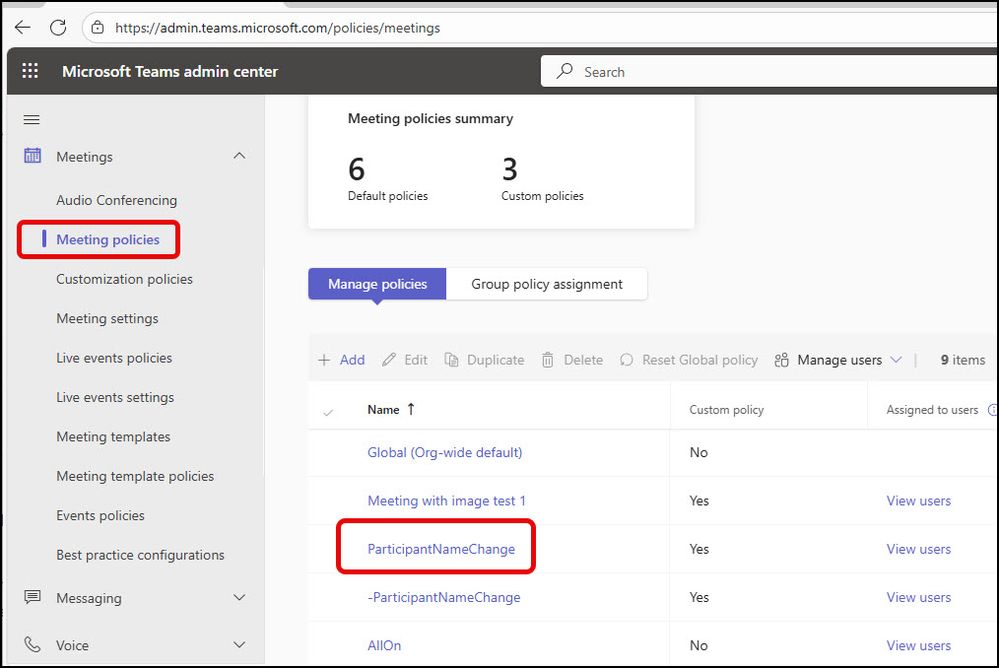Click the search magnifier icon
The width and height of the screenshot is (999, 668).
[564, 71]
